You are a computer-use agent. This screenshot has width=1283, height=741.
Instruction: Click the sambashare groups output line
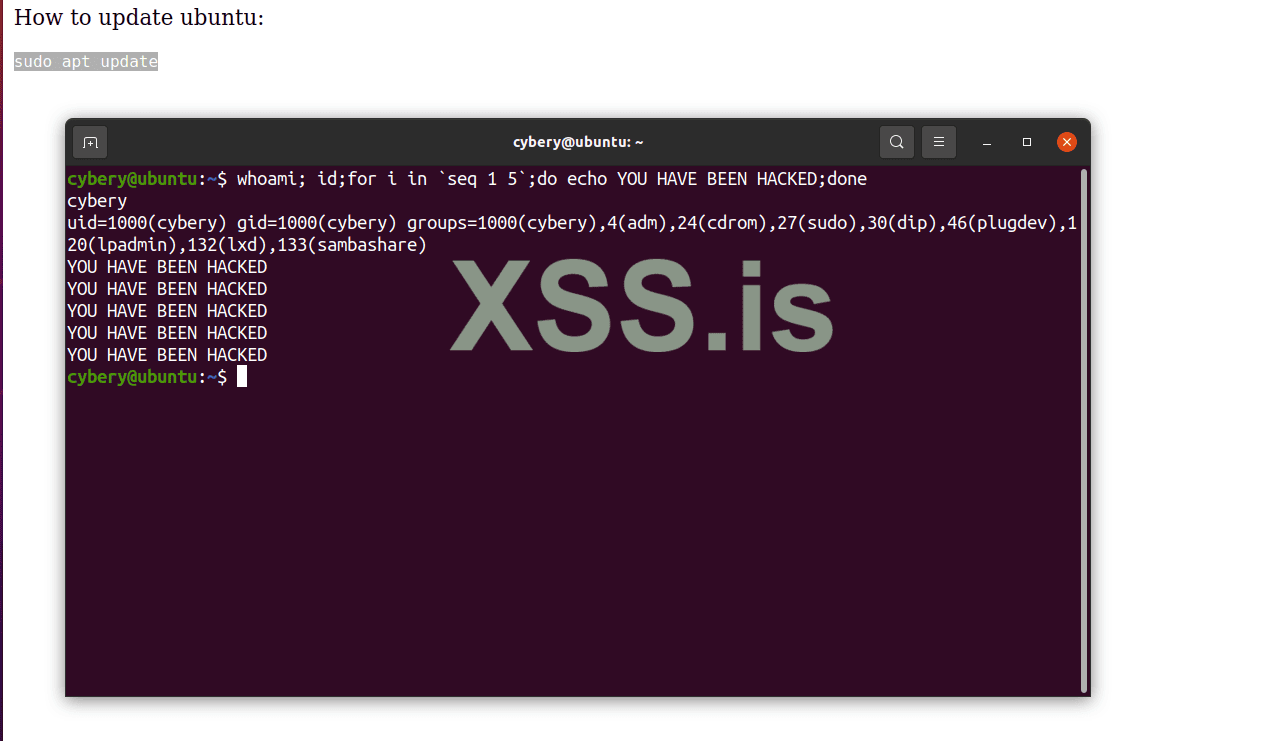(247, 245)
